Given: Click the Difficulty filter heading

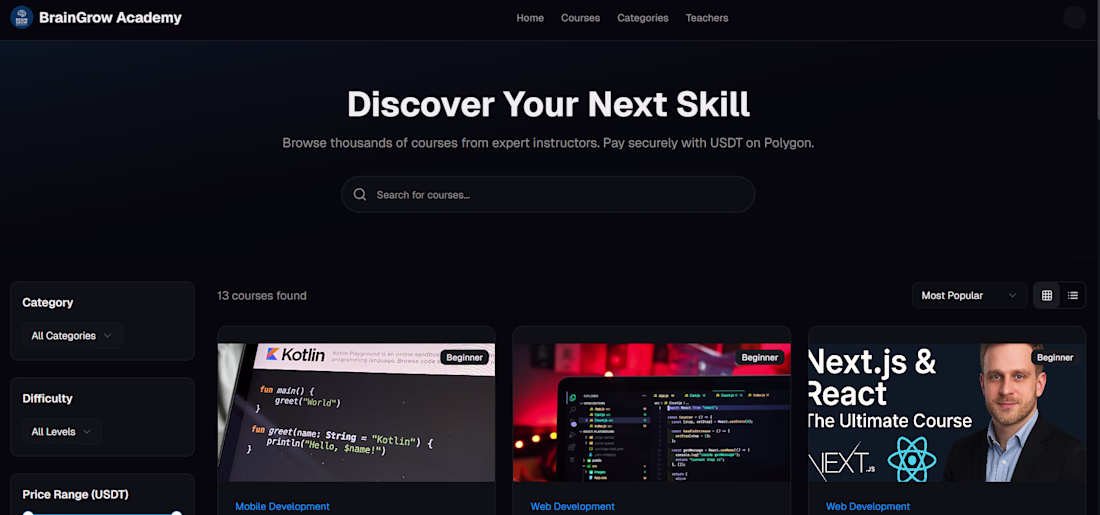Looking at the screenshot, I should pyautogui.click(x=48, y=399).
